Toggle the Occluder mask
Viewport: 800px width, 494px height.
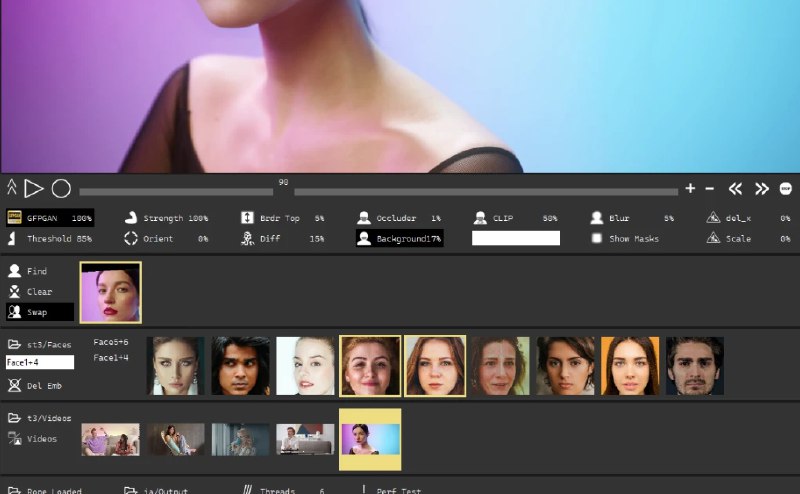pos(362,218)
